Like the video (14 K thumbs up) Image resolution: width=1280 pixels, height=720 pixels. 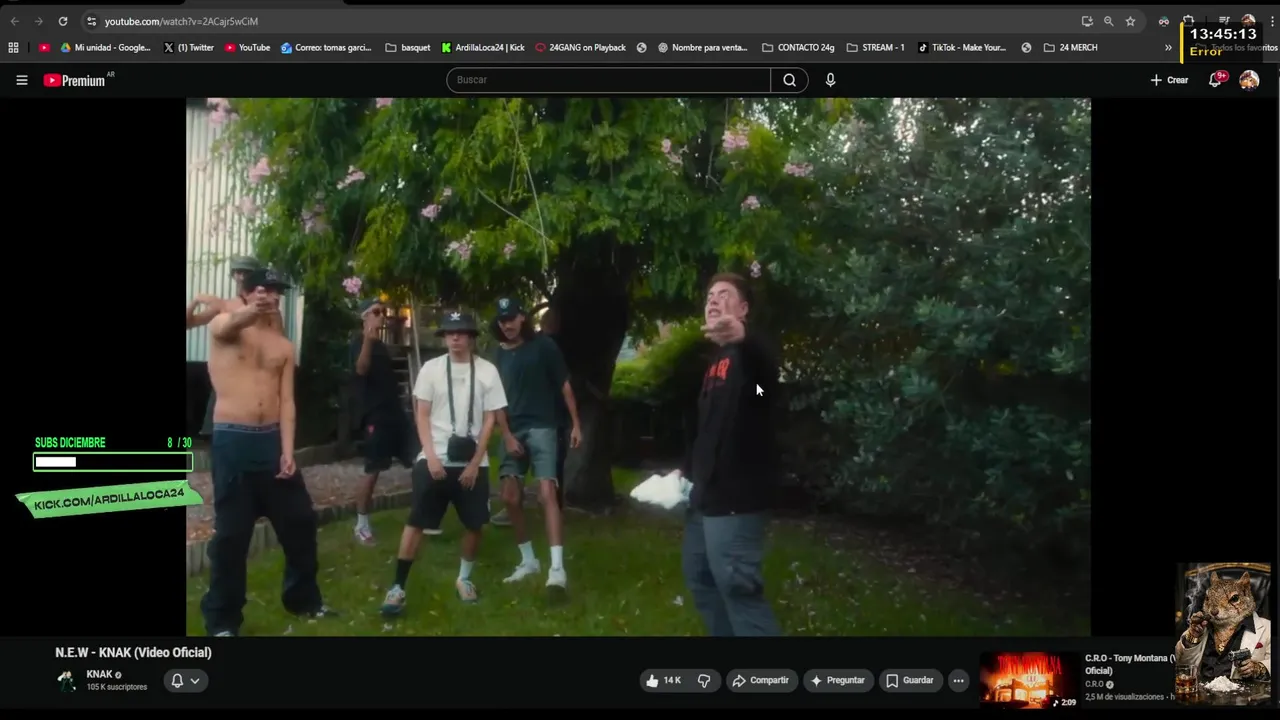664,681
